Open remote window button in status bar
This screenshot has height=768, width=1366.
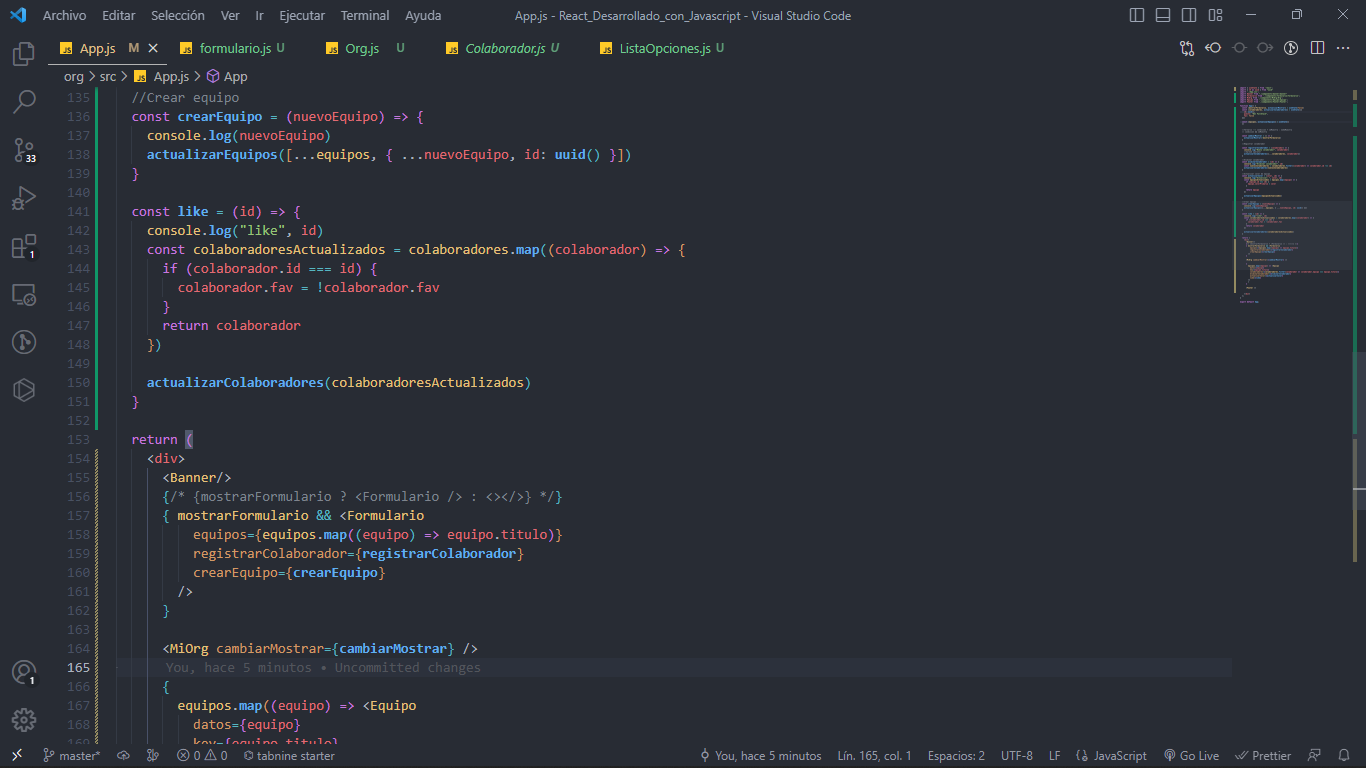click(x=17, y=756)
